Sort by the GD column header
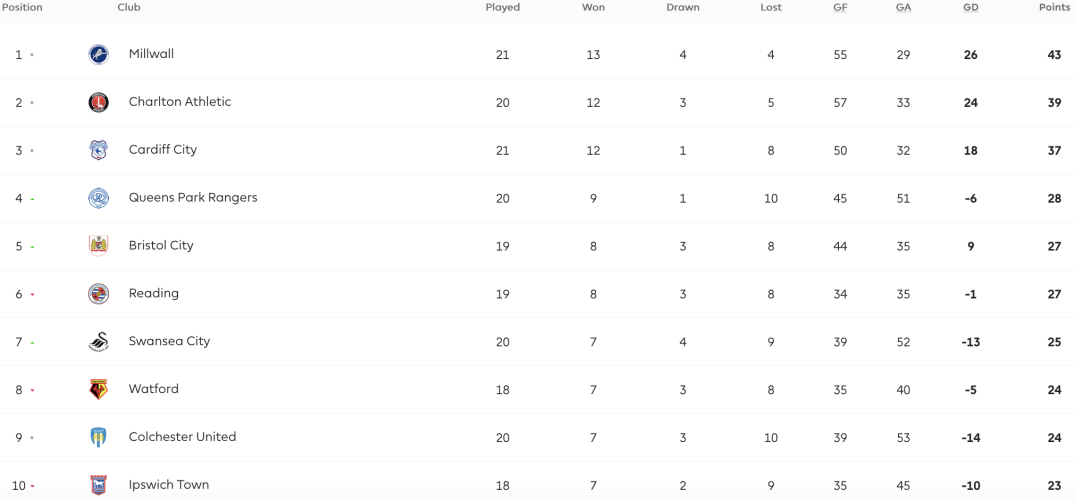 (971, 8)
